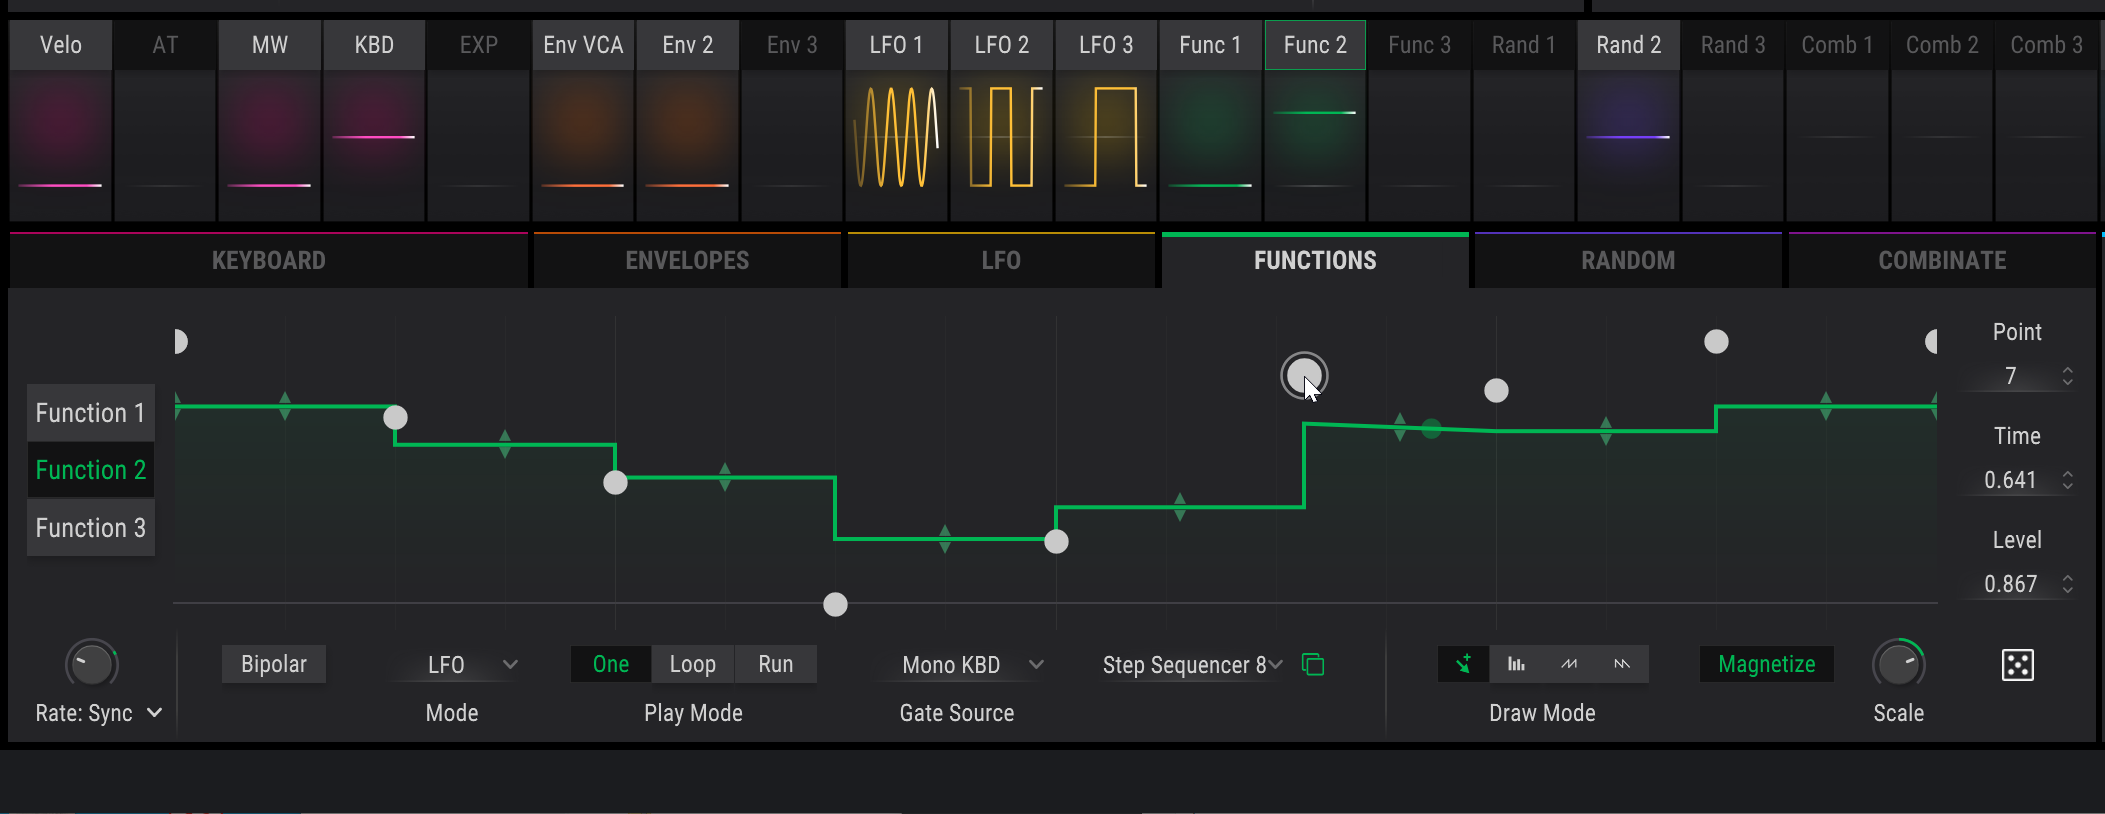Switch to the FUNCTIONS tab
Viewport: 2105px width, 814px height.
click(1315, 260)
